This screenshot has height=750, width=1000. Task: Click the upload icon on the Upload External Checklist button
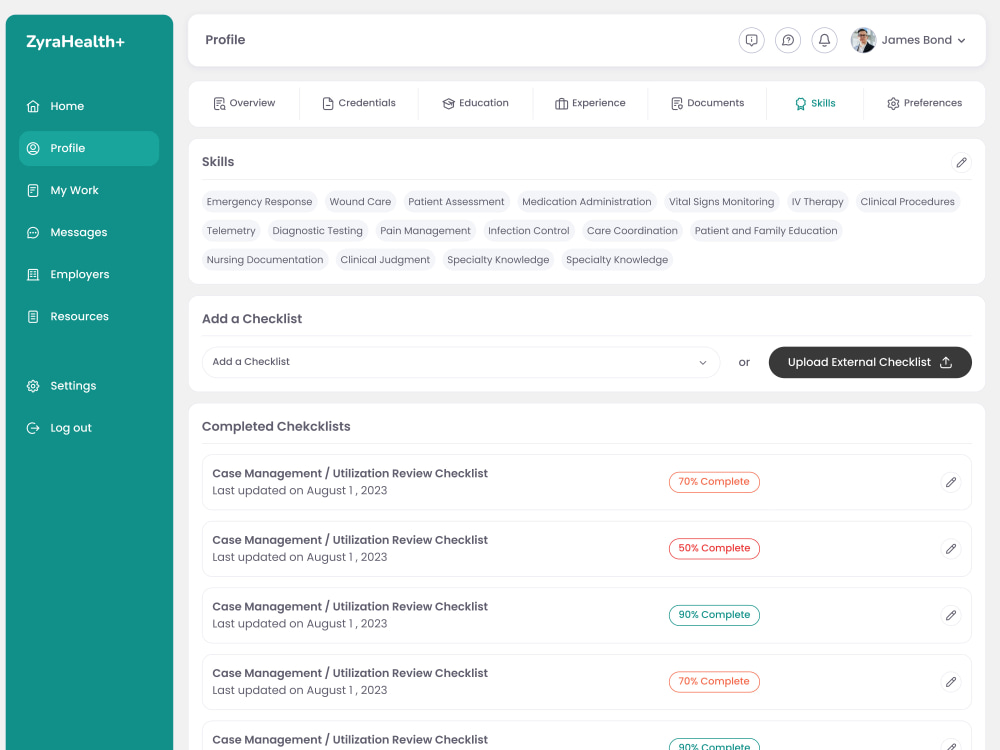(946, 362)
